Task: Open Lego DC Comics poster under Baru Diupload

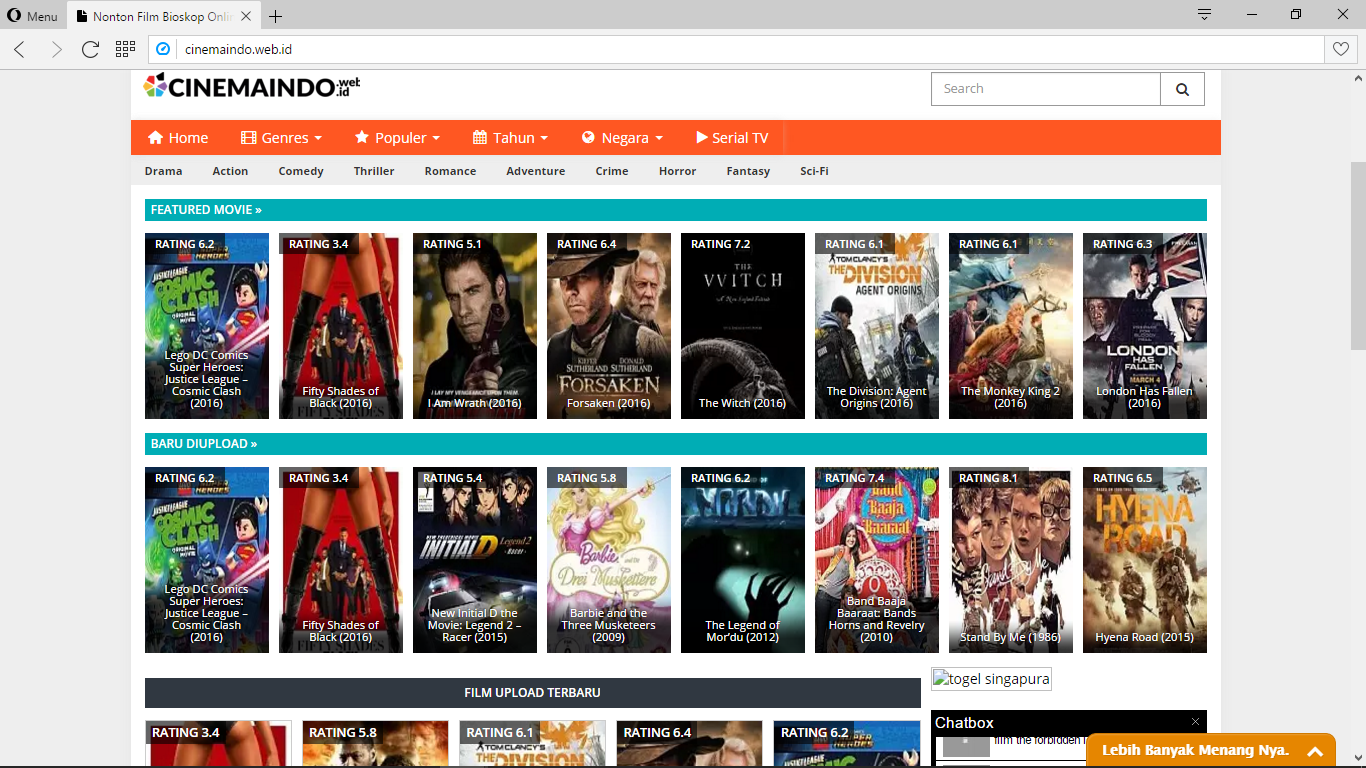Action: coord(207,560)
